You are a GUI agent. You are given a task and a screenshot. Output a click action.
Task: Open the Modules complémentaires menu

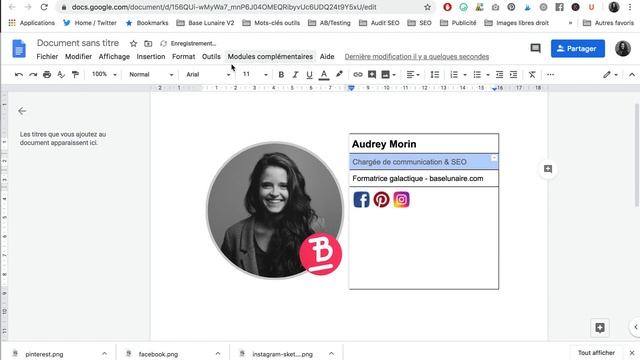click(x=270, y=57)
